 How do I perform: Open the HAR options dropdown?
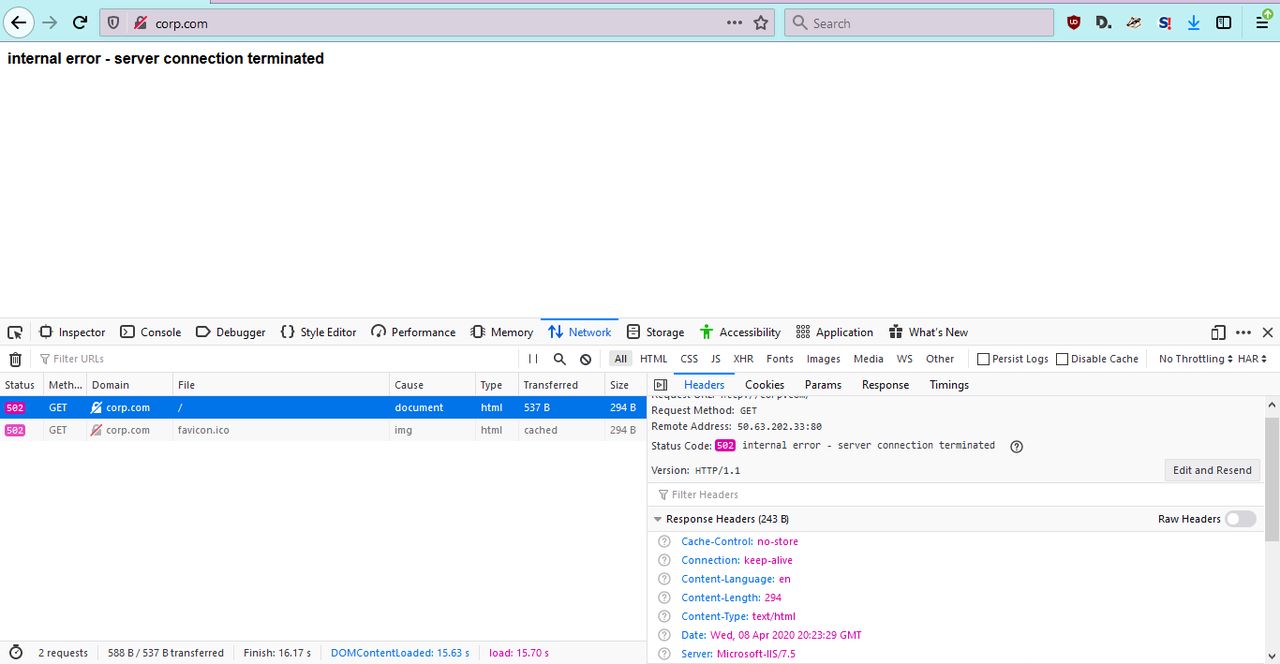coord(1253,359)
